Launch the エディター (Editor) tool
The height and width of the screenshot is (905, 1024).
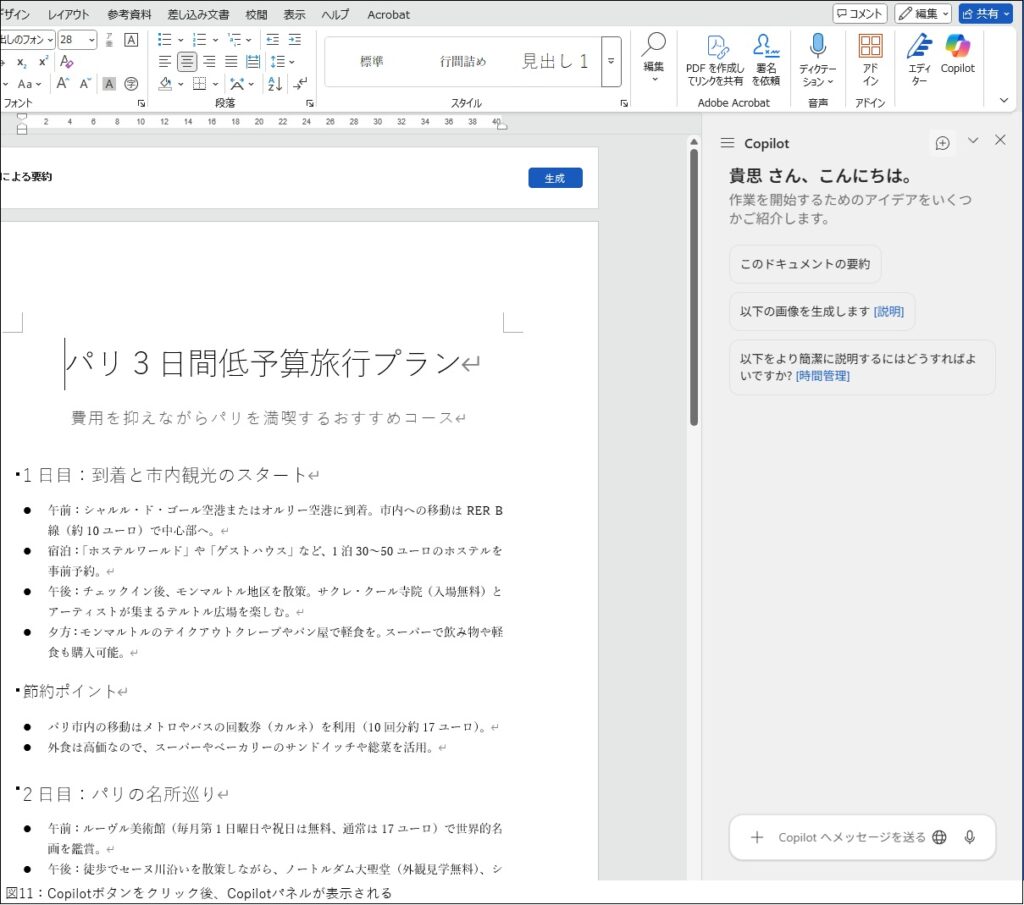[x=918, y=60]
